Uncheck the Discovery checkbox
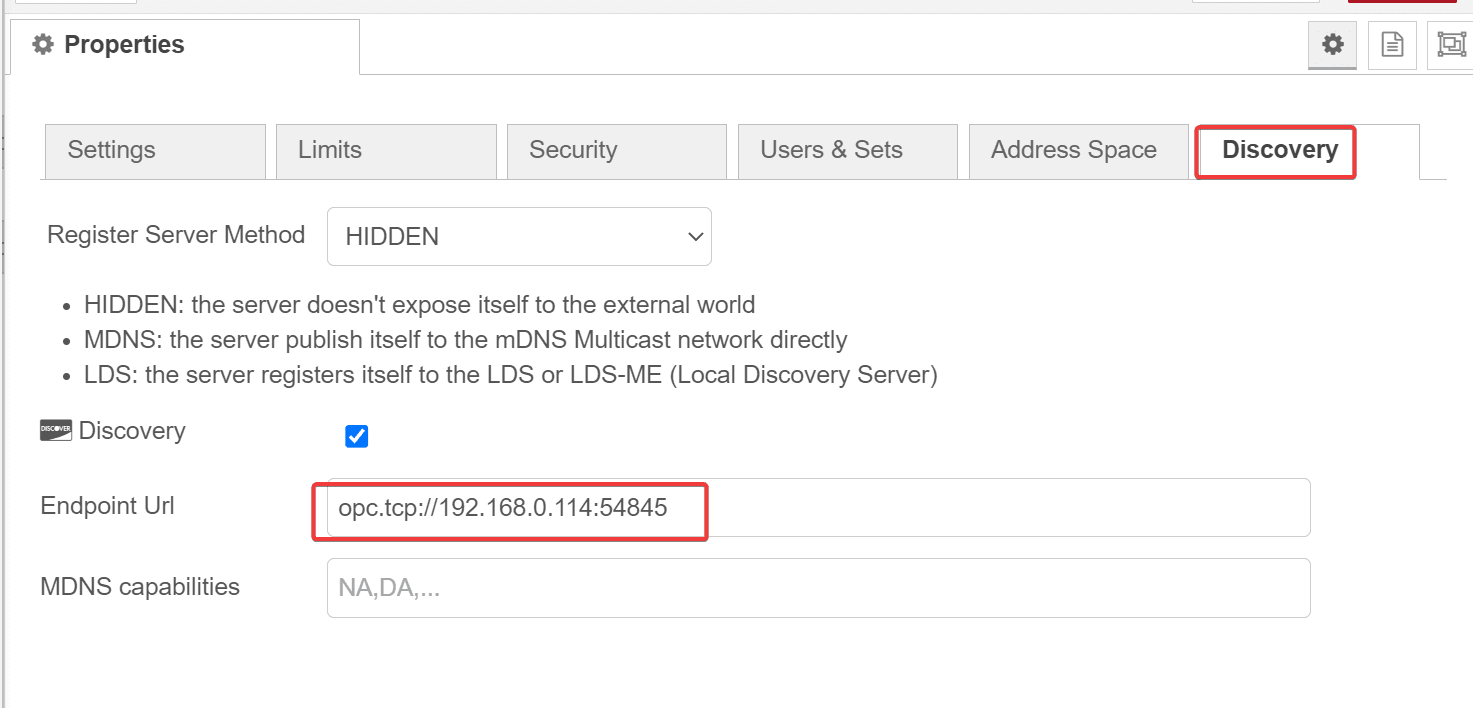 [x=357, y=436]
